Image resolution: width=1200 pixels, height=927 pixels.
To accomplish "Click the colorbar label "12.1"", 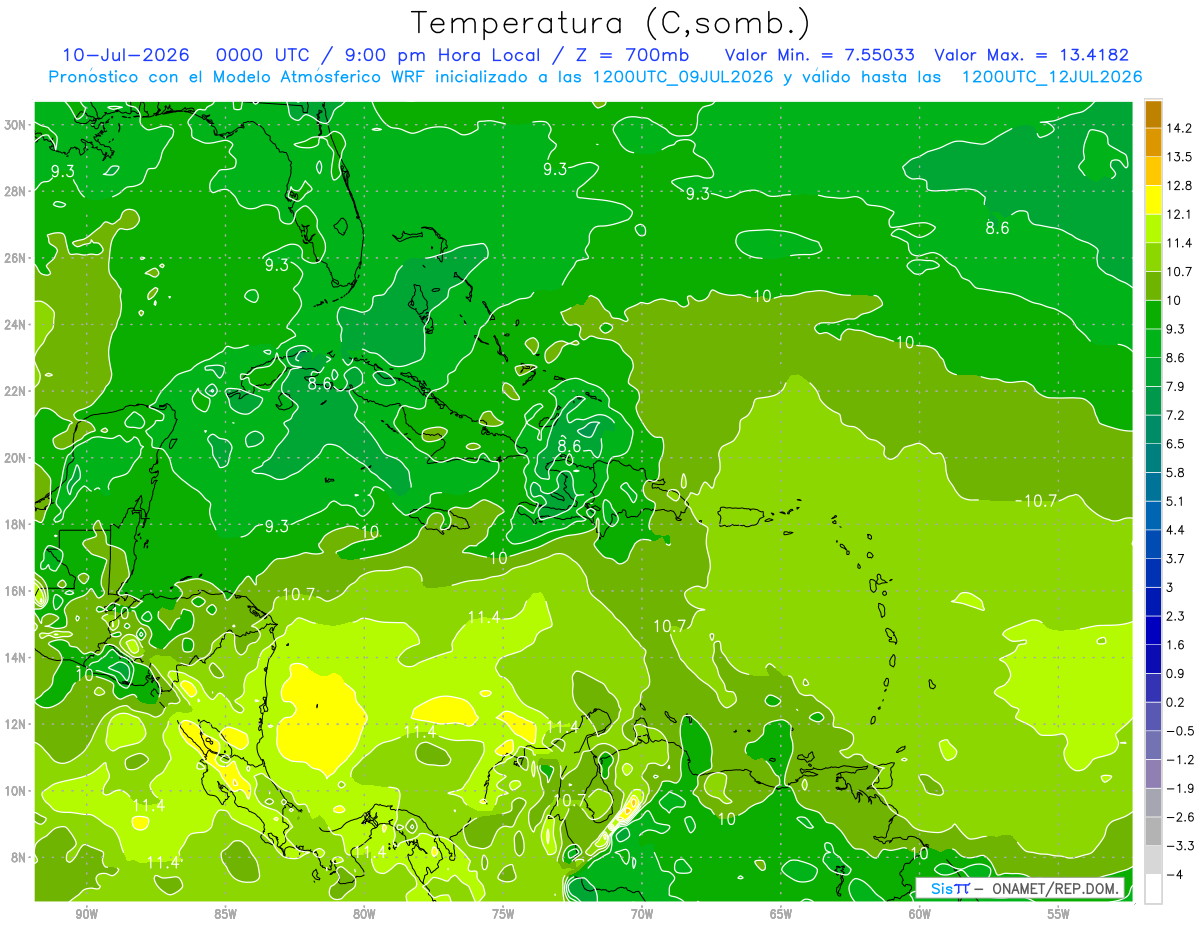I will click(1181, 214).
